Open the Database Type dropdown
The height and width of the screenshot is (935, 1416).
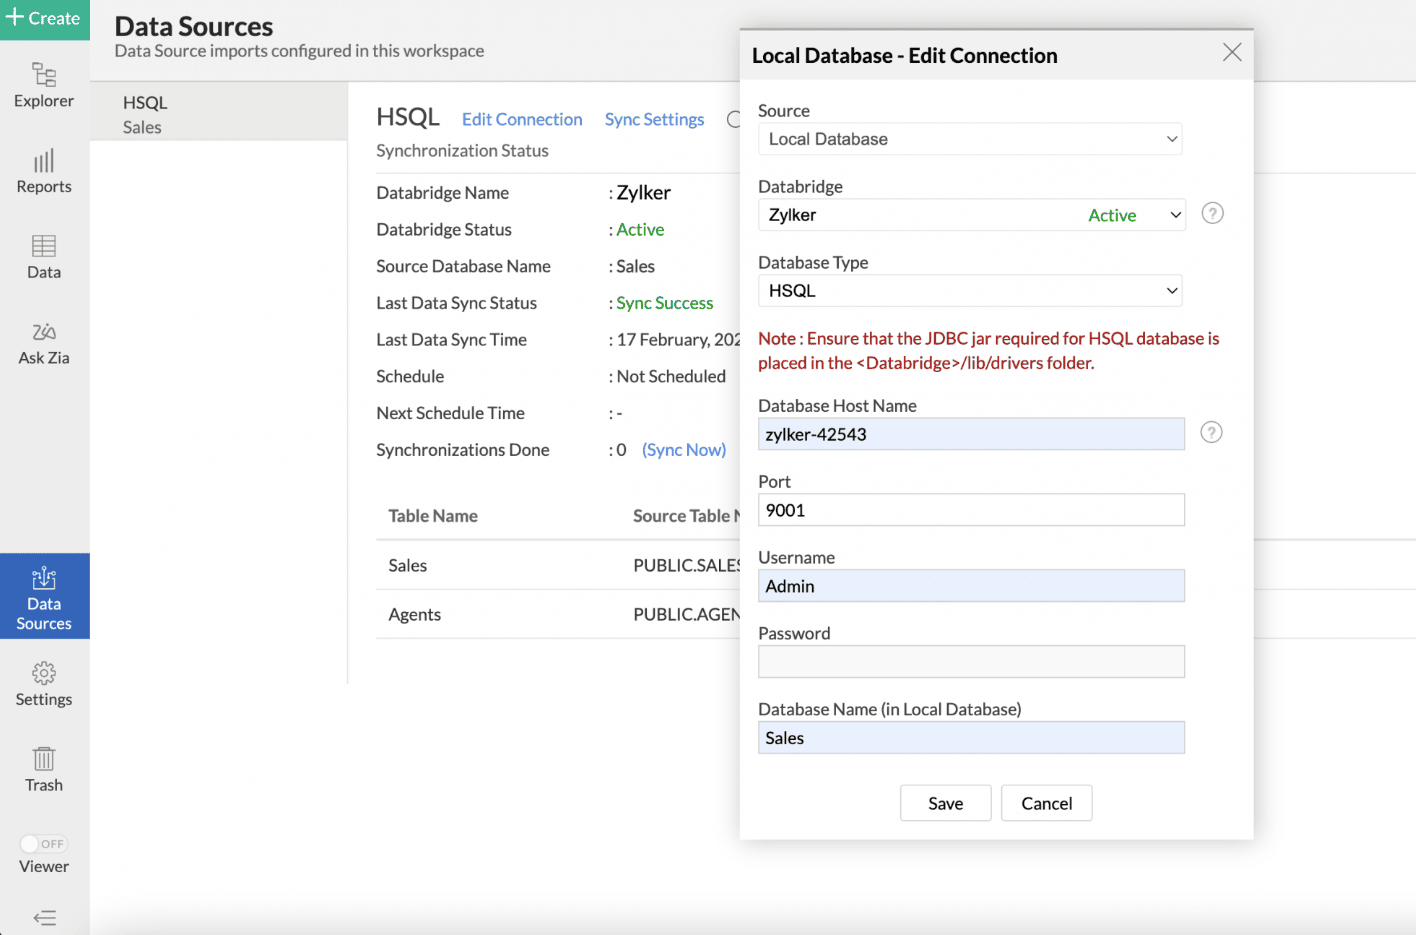969,291
